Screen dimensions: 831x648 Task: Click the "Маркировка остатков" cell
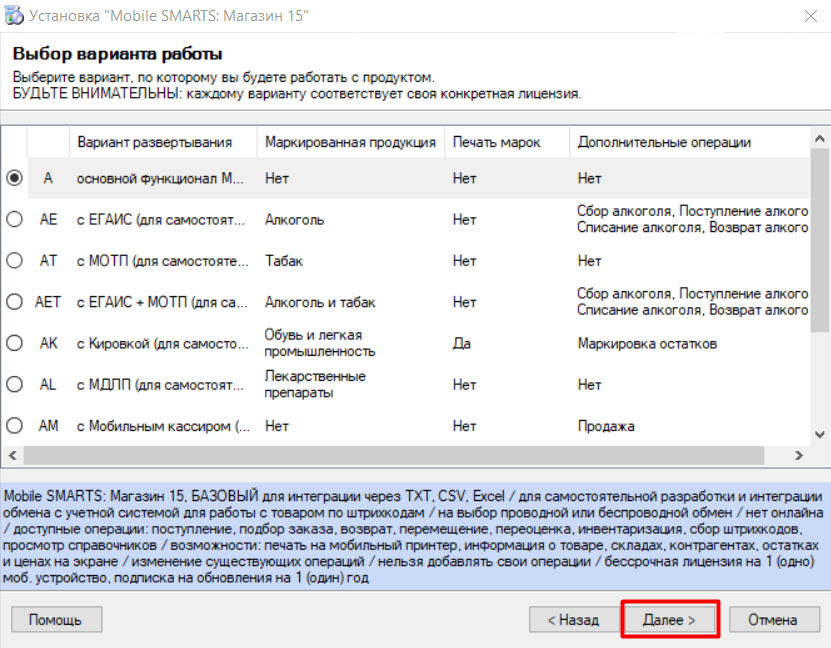point(647,344)
